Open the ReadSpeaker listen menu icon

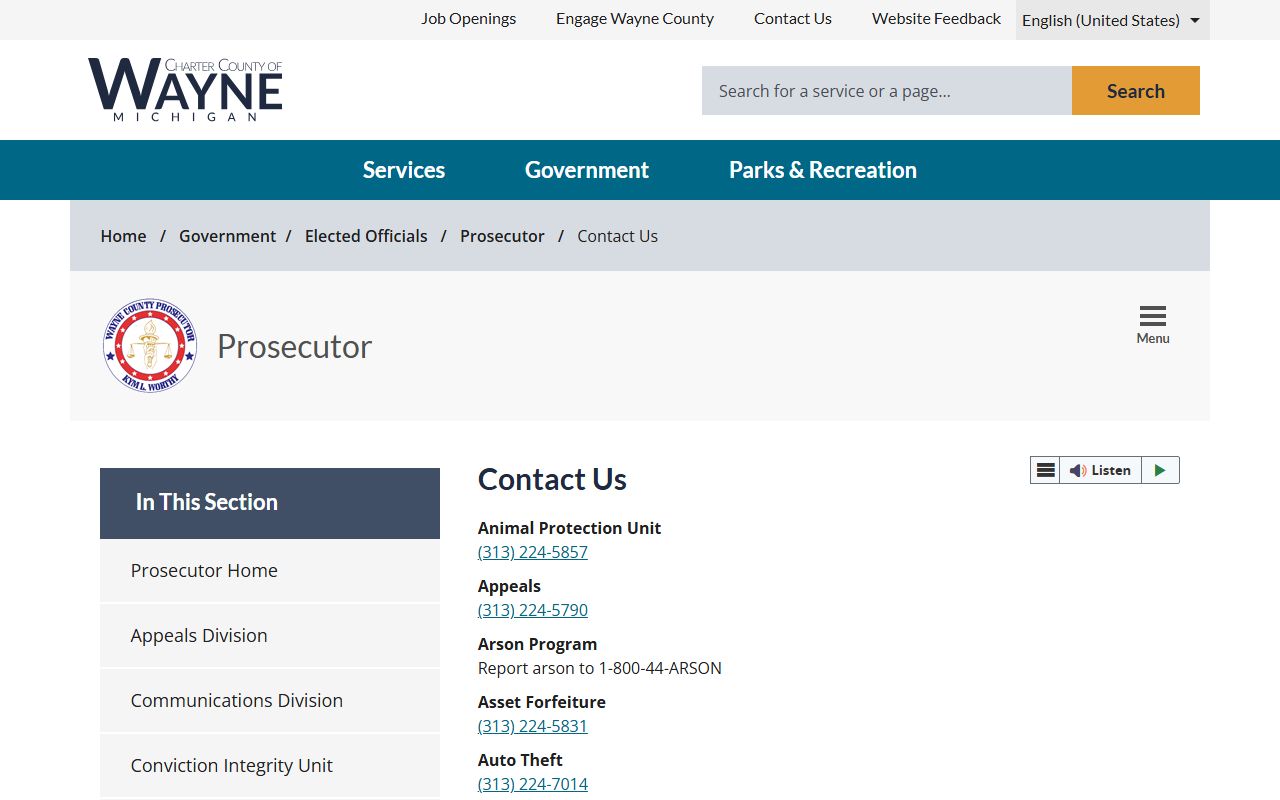(x=1045, y=470)
